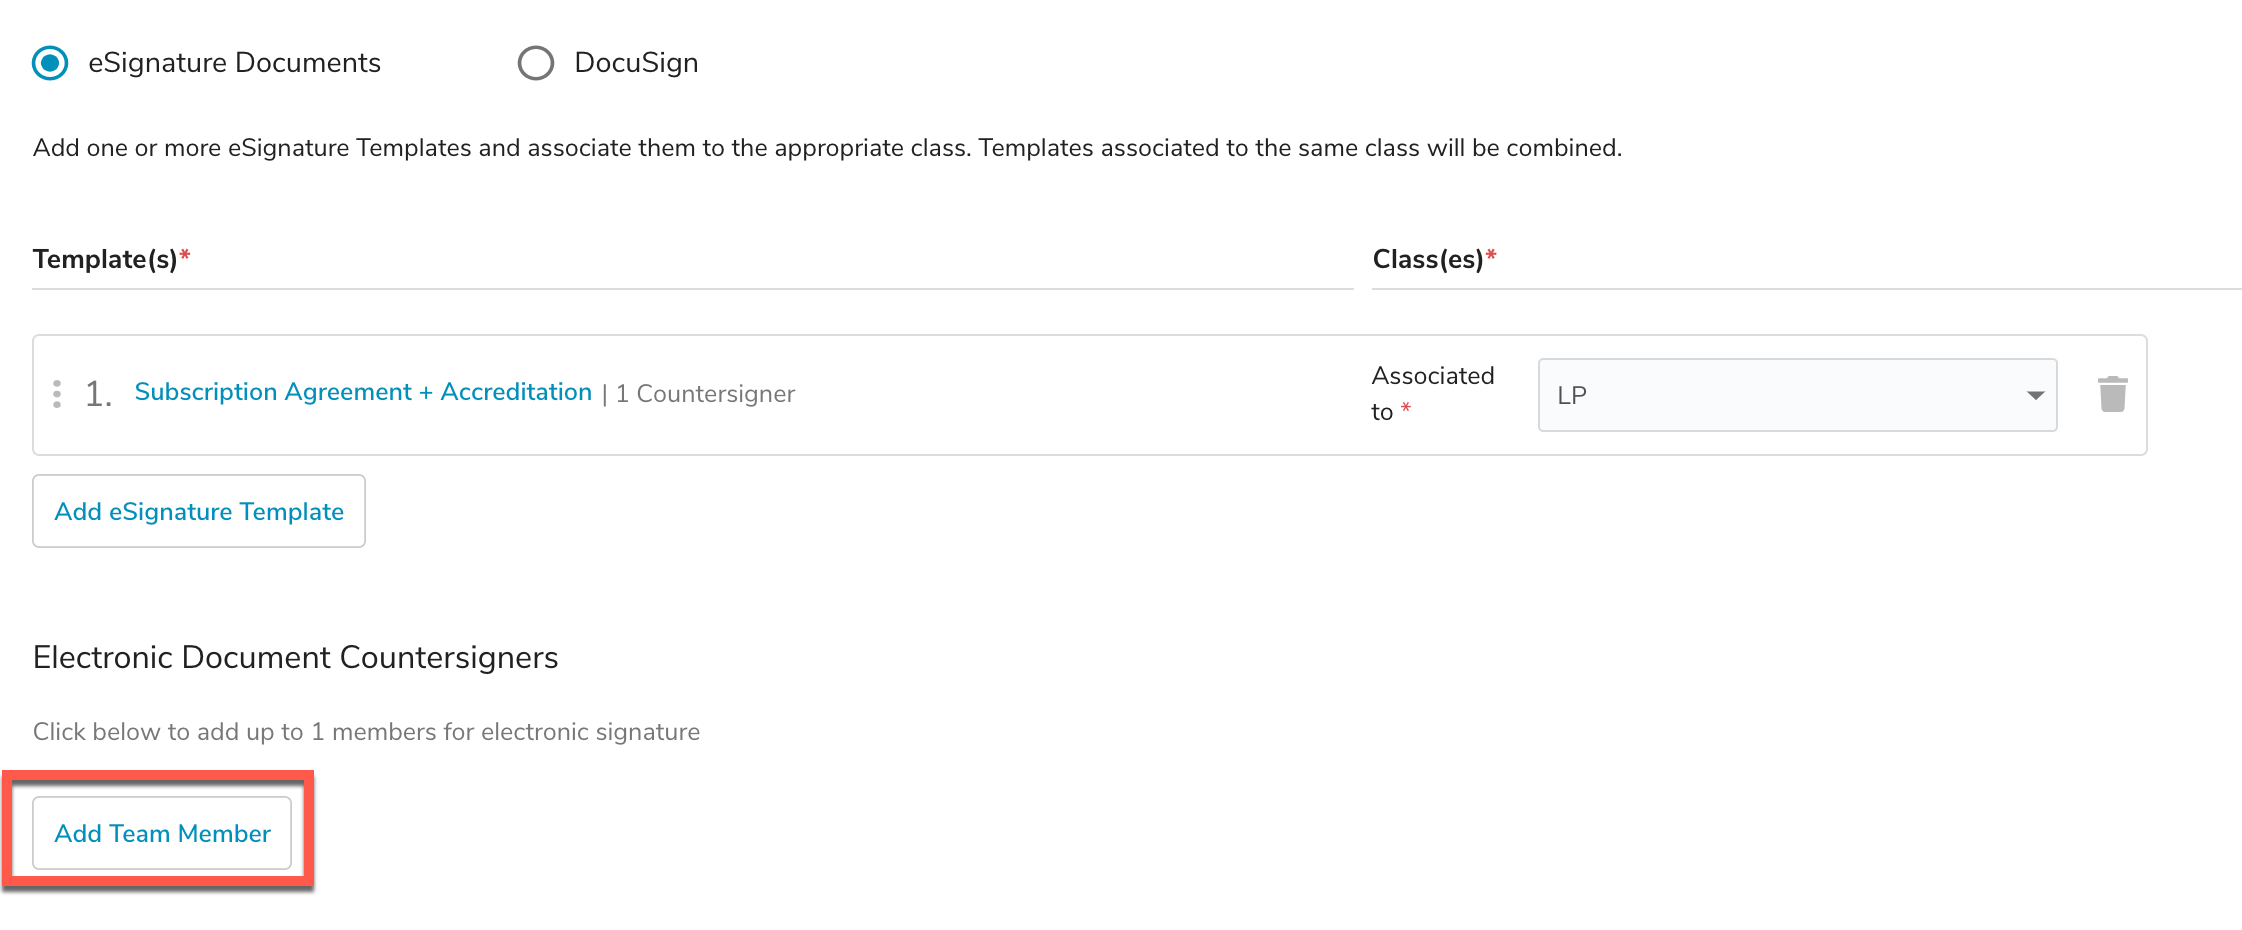
Task: Click the Electronic Document Countersigners heading
Action: click(295, 657)
